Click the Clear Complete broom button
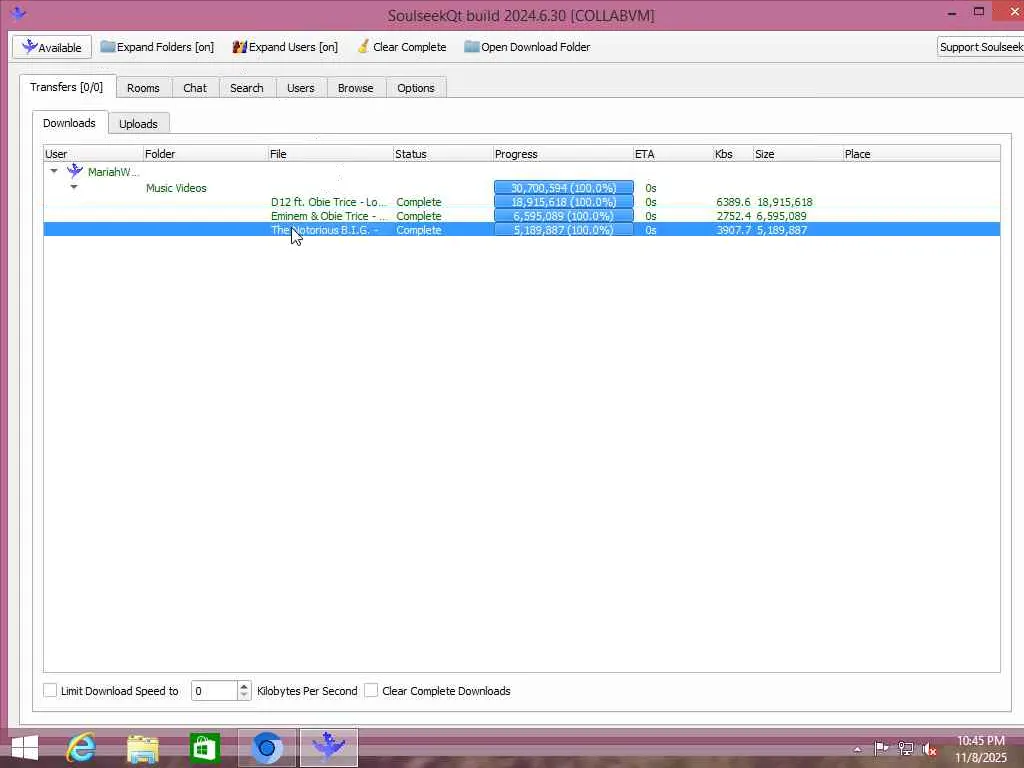This screenshot has height=768, width=1024. [402, 47]
